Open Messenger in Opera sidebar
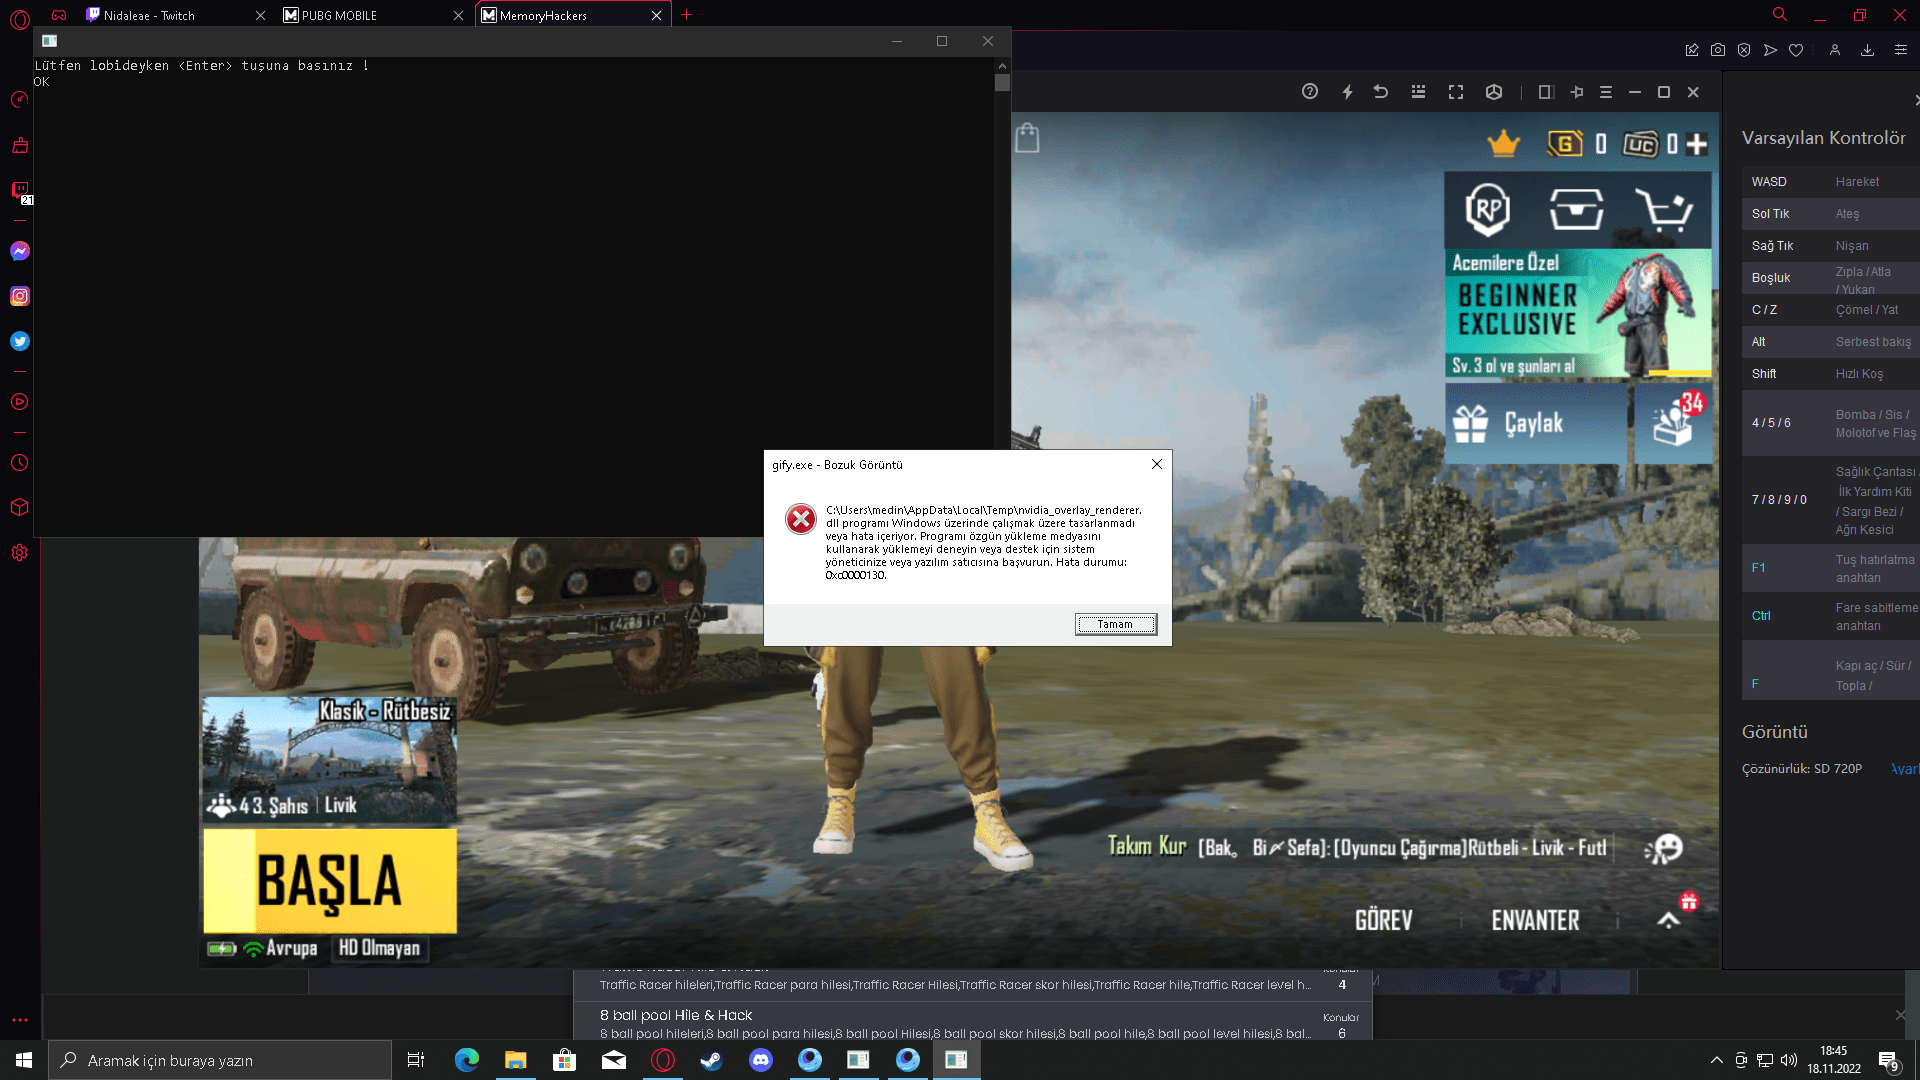Image resolution: width=1920 pixels, height=1080 pixels. click(19, 251)
